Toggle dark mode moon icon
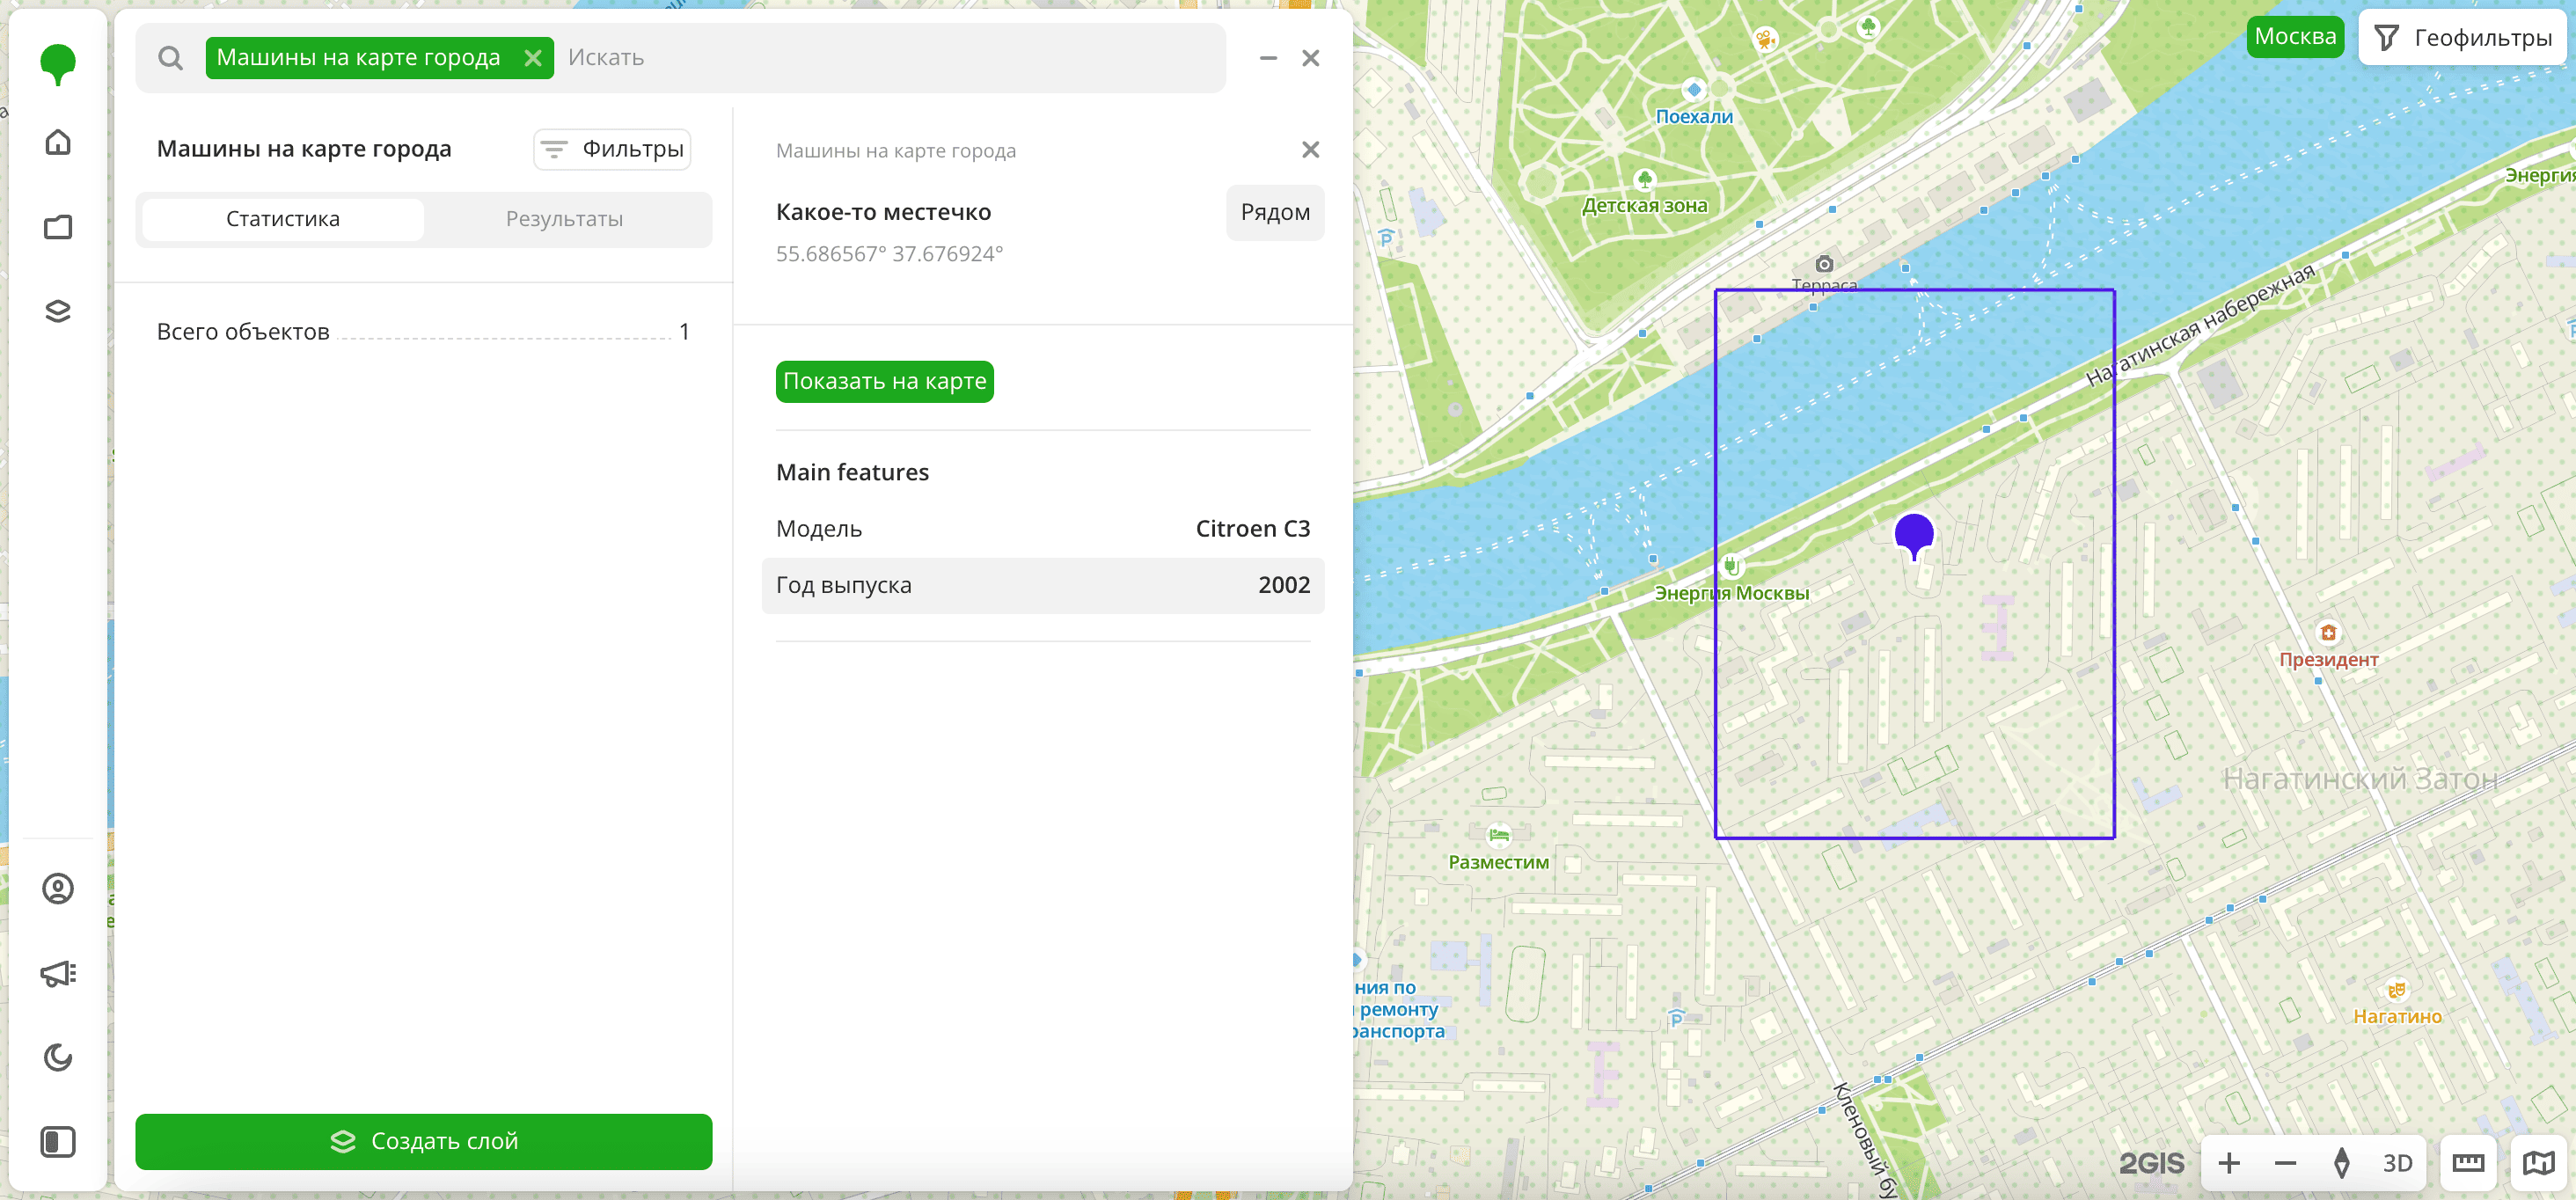 coord(58,1057)
